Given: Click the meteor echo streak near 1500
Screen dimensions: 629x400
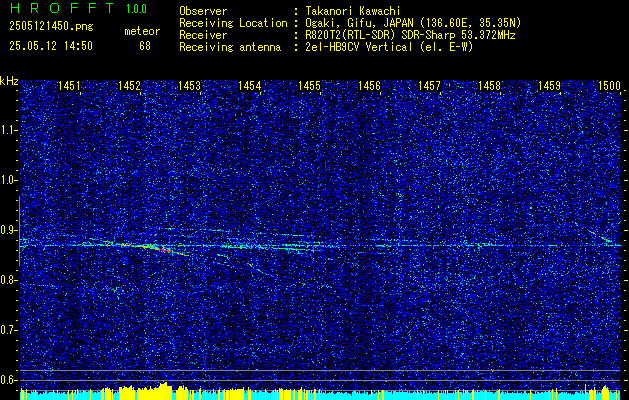Looking at the screenshot, I should pos(601,236).
